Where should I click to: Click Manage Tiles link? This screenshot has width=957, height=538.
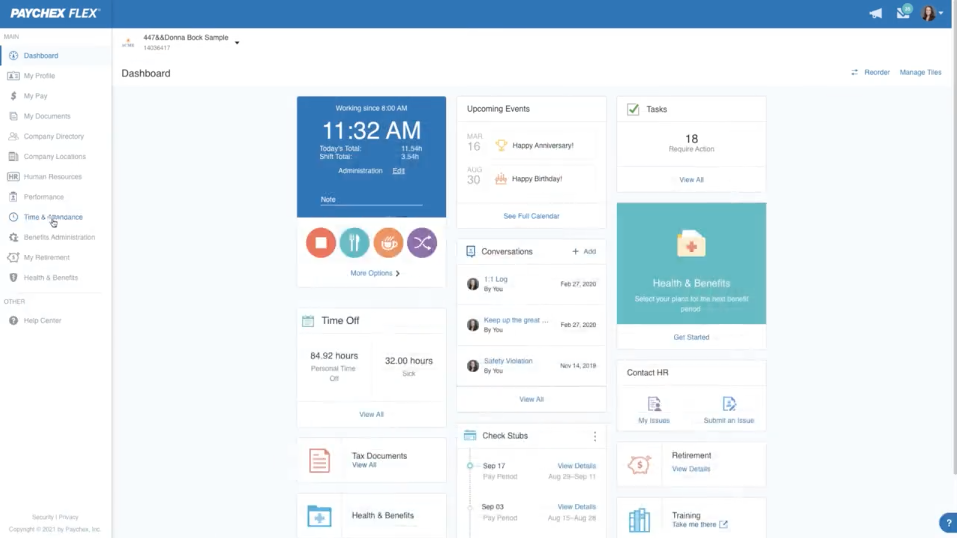(x=920, y=73)
